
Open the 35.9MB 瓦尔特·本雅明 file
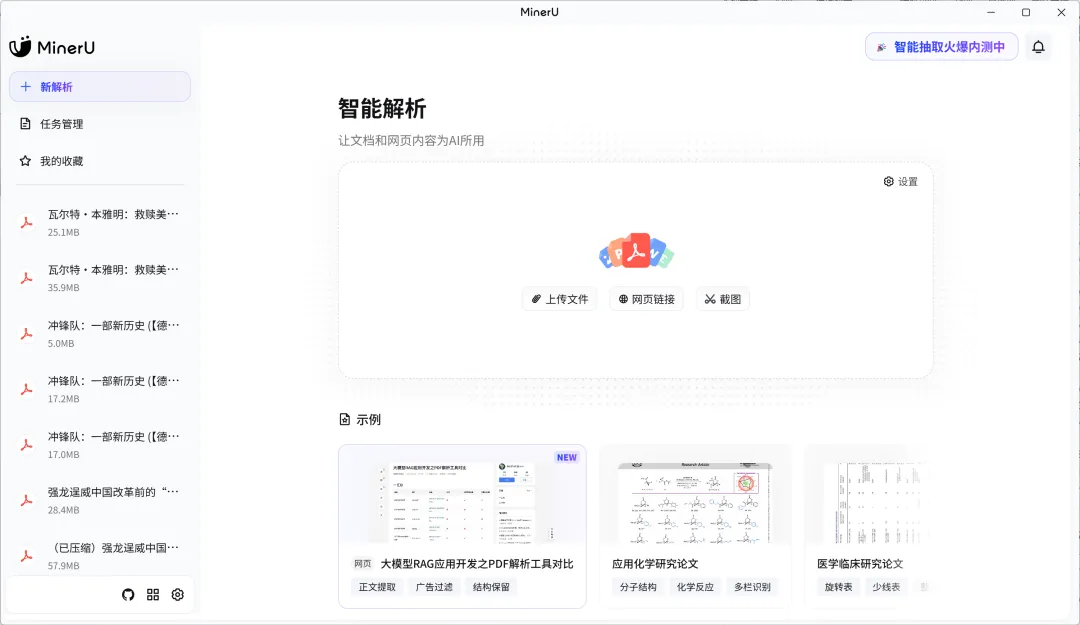[x=100, y=278]
